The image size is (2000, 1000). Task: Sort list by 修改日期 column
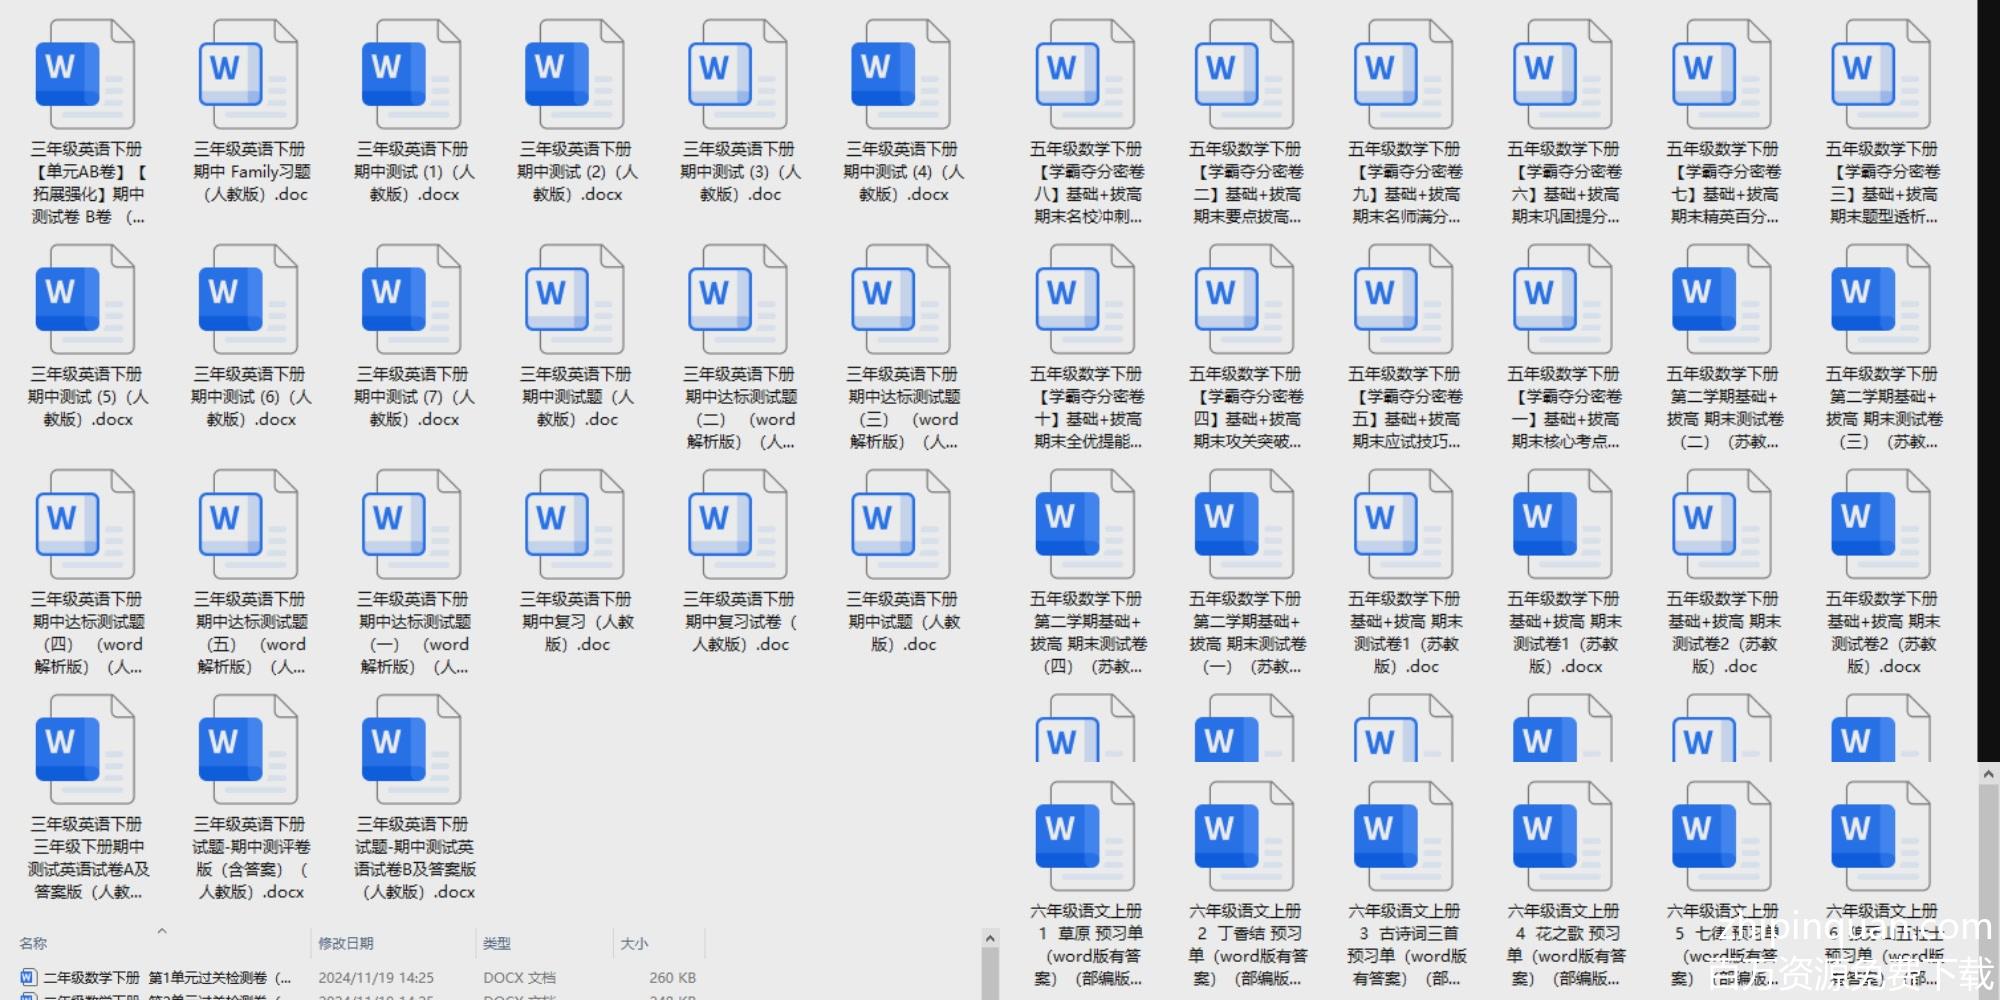tap(346, 943)
